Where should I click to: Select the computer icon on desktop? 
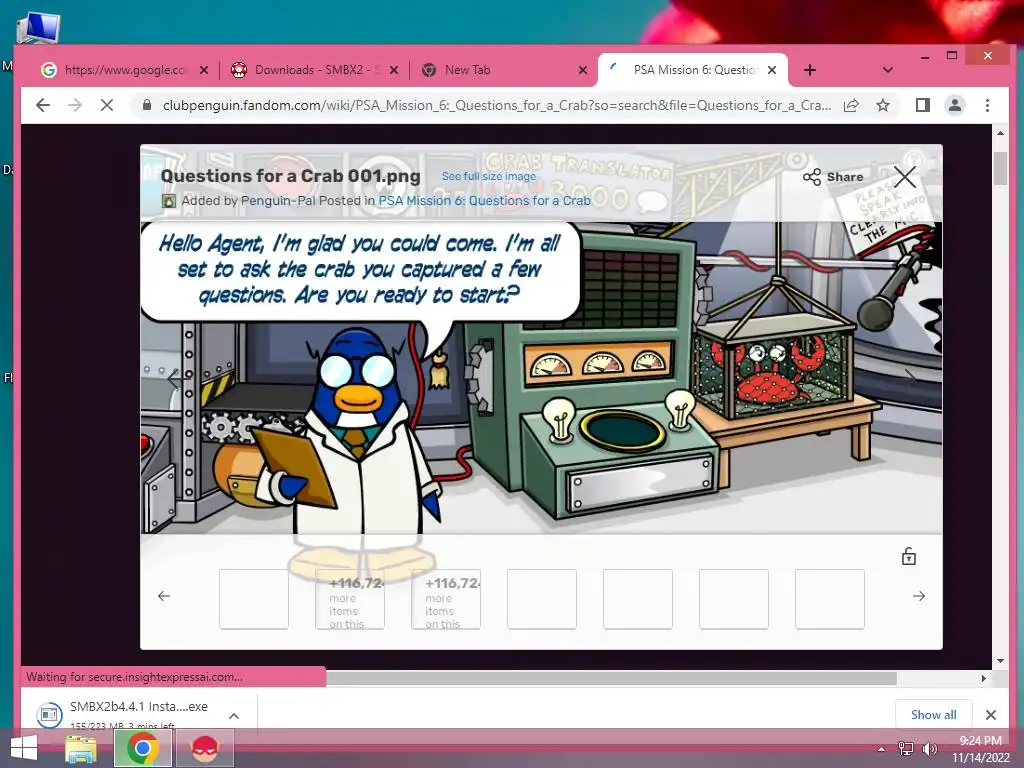[39, 27]
